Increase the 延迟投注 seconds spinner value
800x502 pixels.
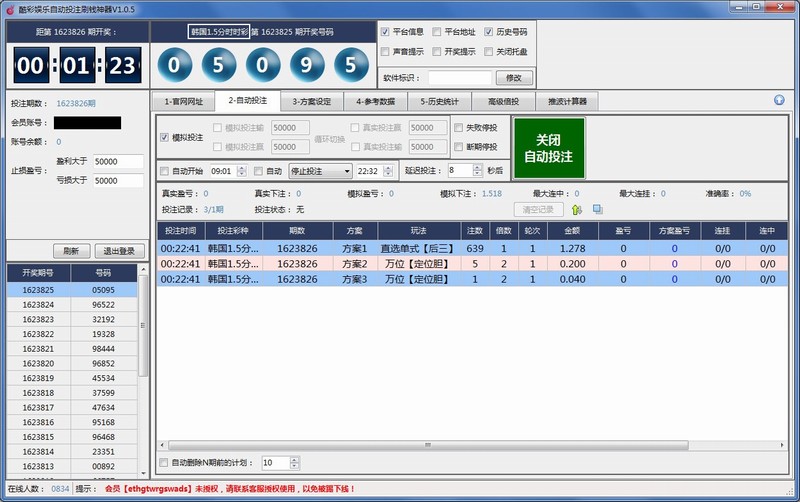pyautogui.click(x=479, y=167)
